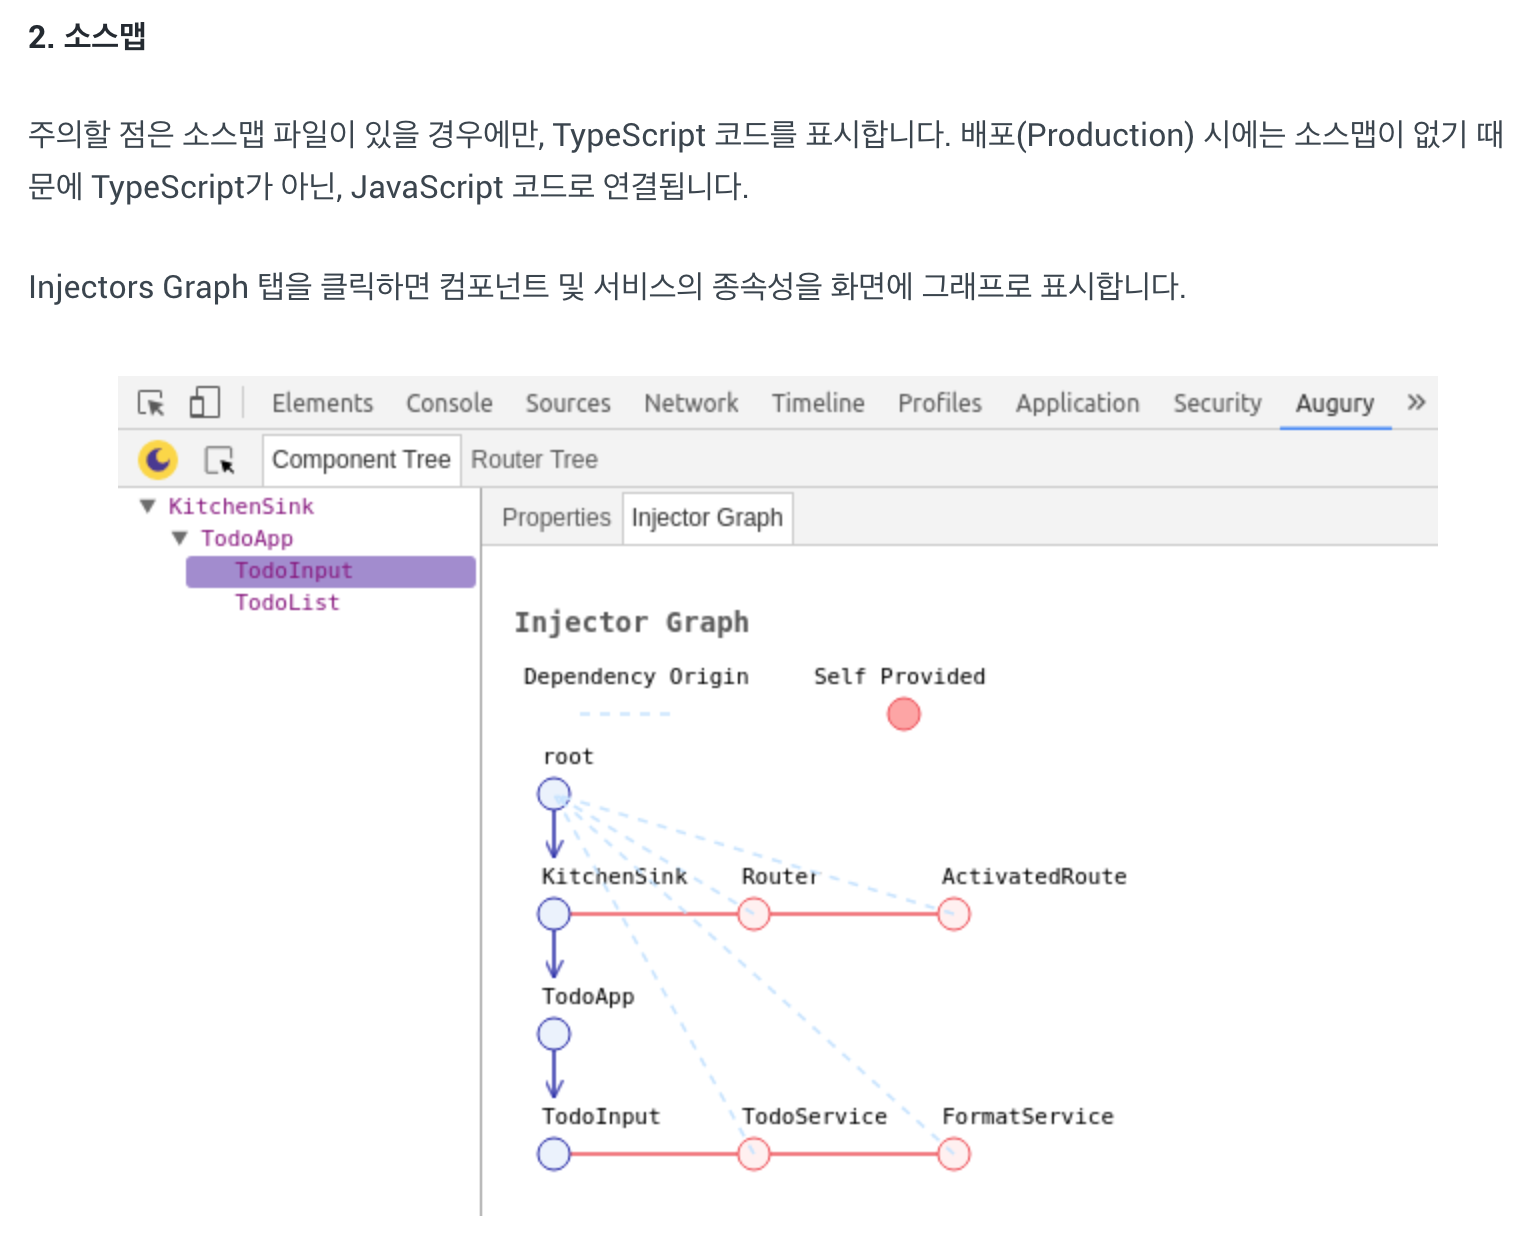Viewport: 1530px width, 1248px height.
Task: Open the Profiles tab
Action: click(940, 403)
